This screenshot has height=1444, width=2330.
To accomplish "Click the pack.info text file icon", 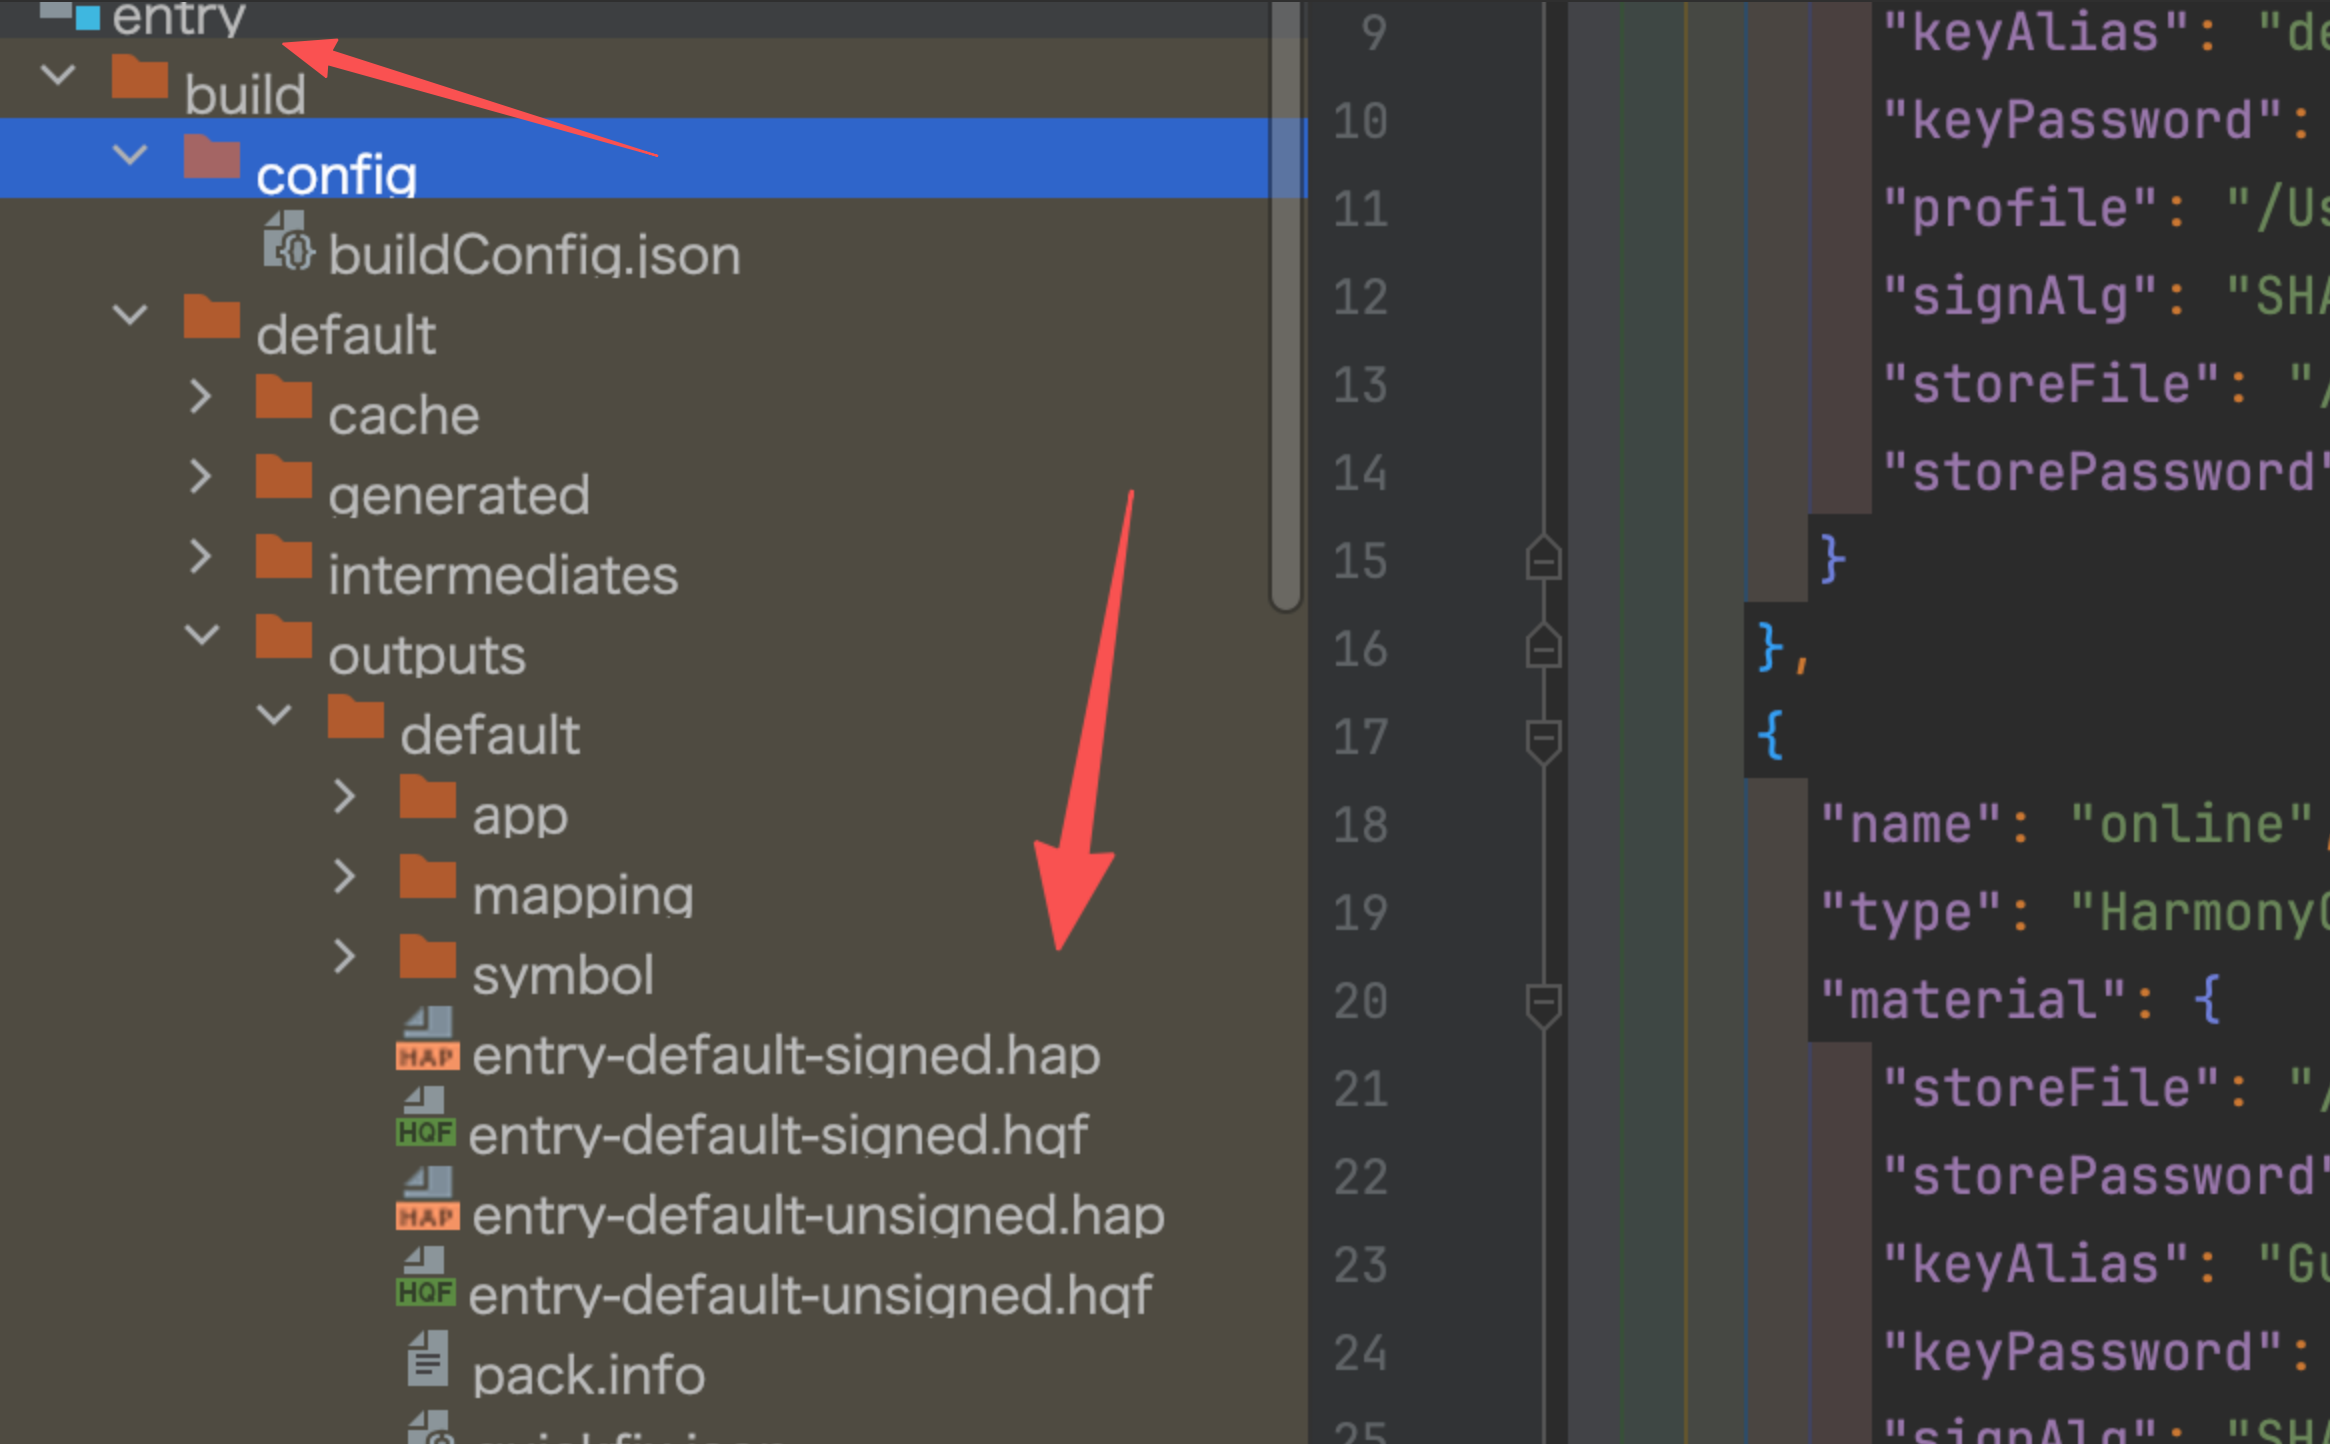I will (x=428, y=1358).
